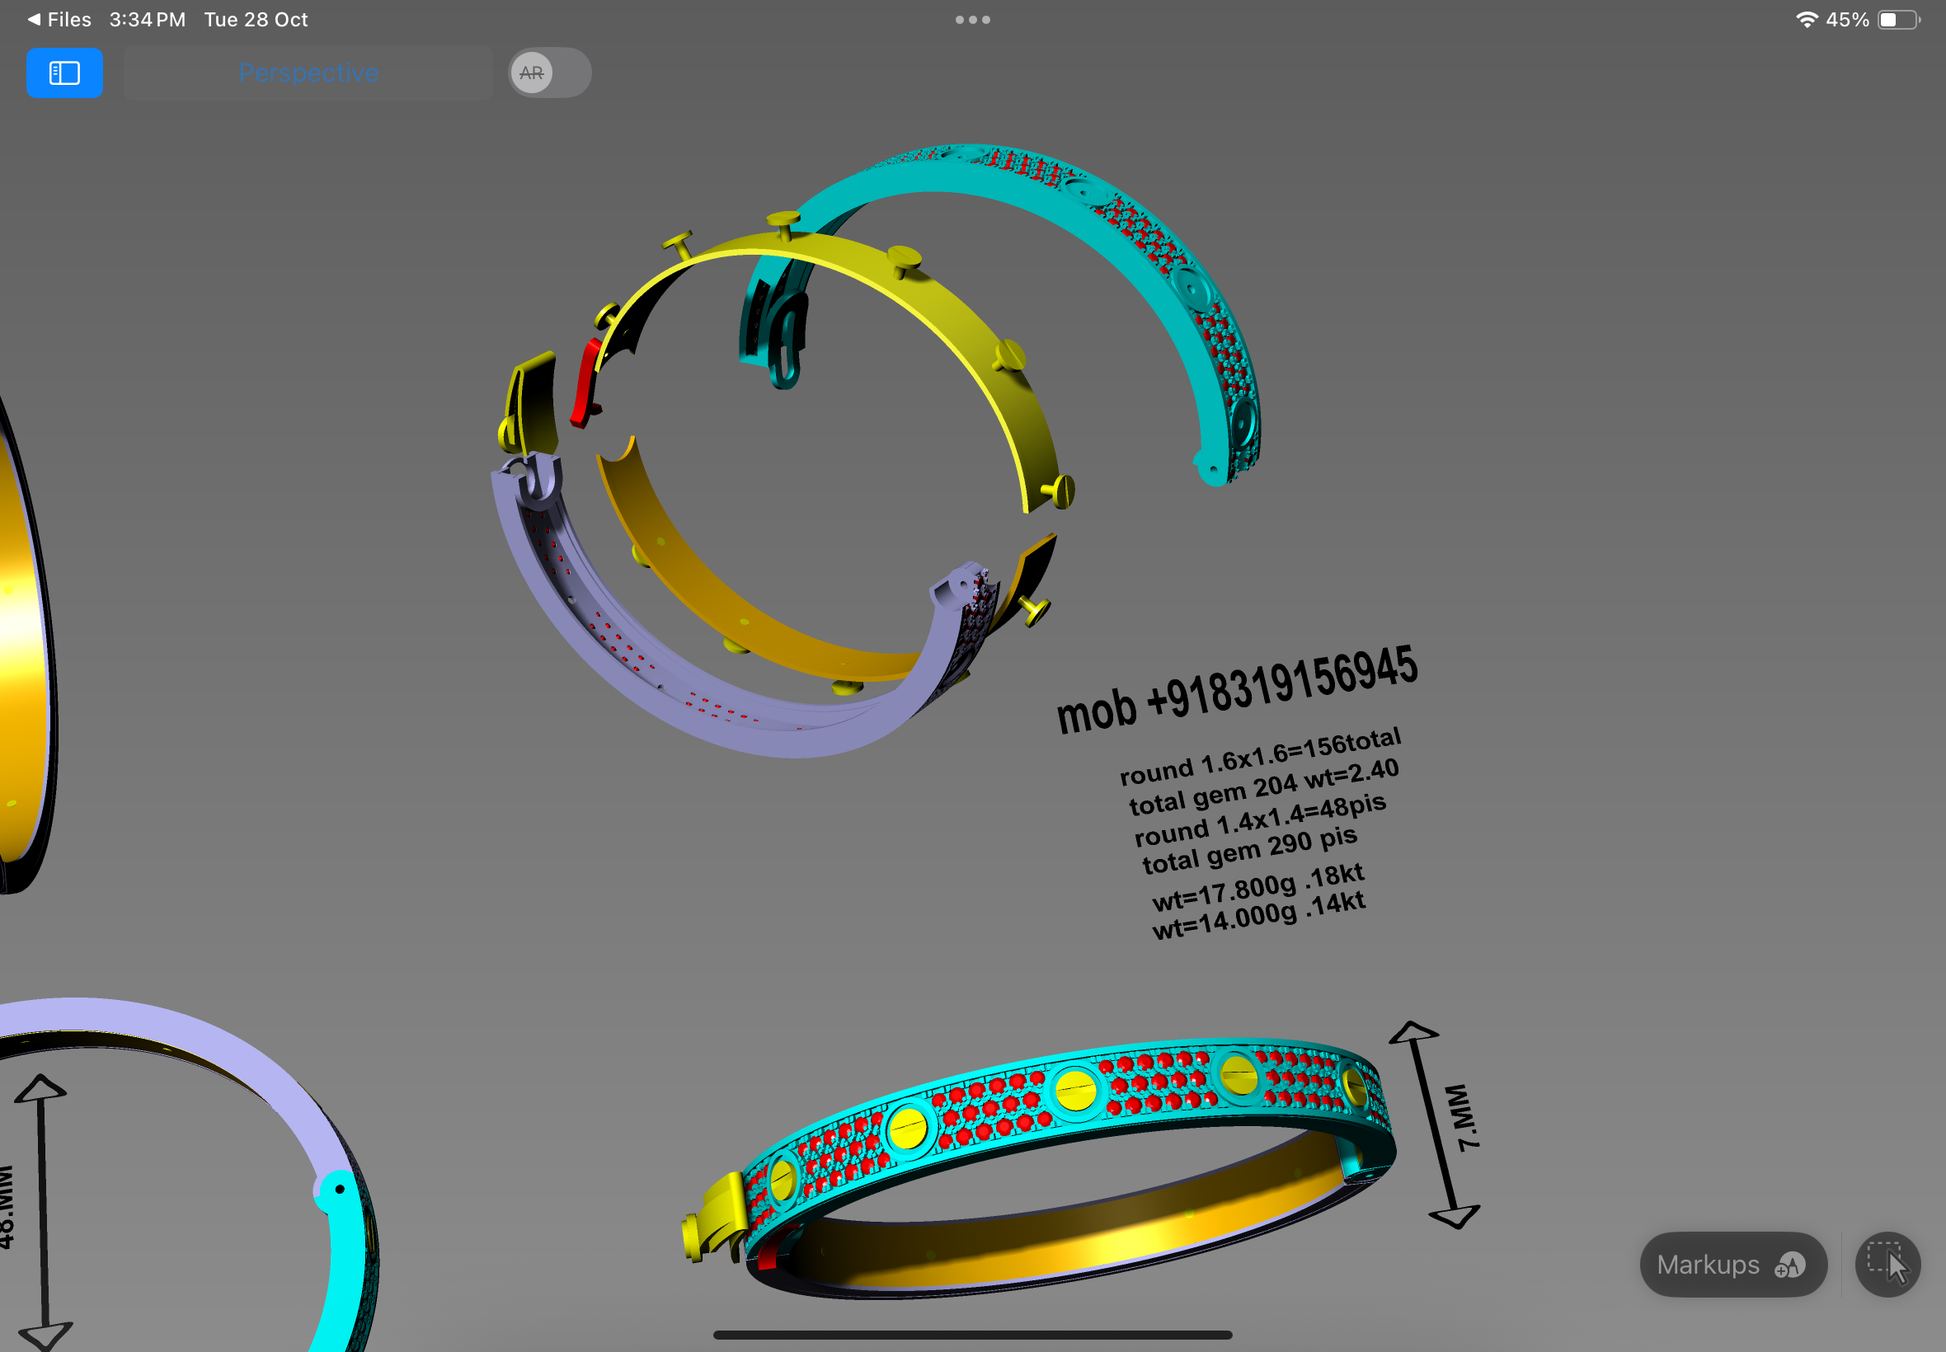1946x1352 pixels.
Task: Open the Perspective view dropdown
Action: click(308, 73)
